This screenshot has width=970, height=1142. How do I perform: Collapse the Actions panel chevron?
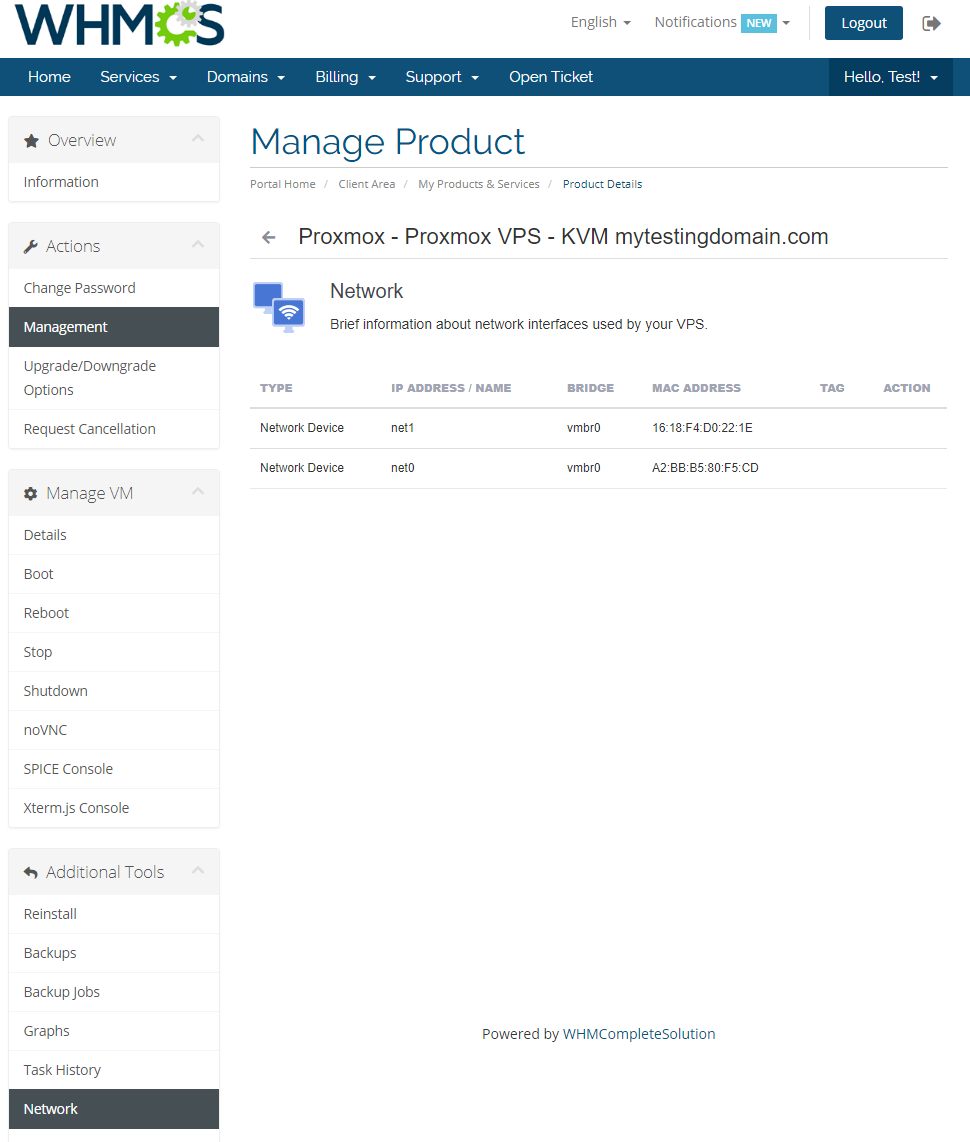198,245
